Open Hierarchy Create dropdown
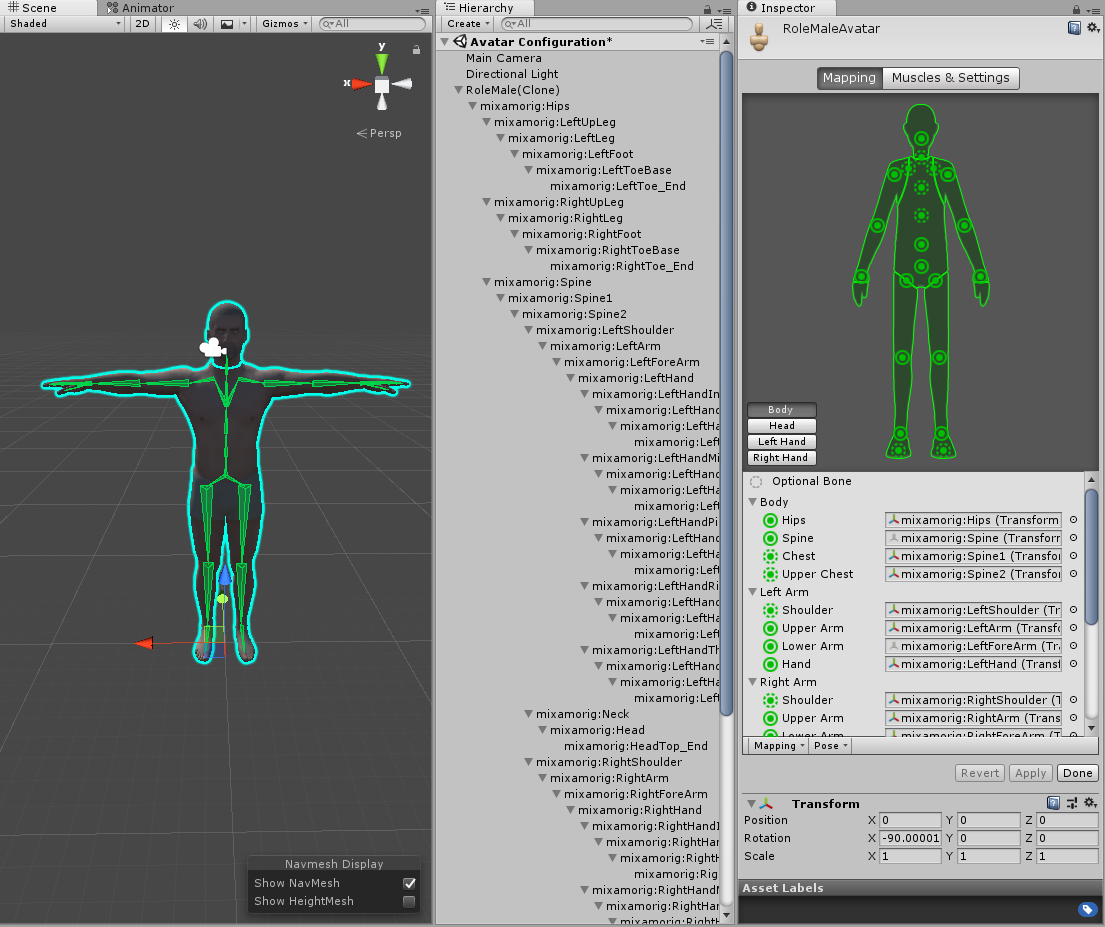Image resolution: width=1105 pixels, height=927 pixels. pyautogui.click(x=468, y=24)
